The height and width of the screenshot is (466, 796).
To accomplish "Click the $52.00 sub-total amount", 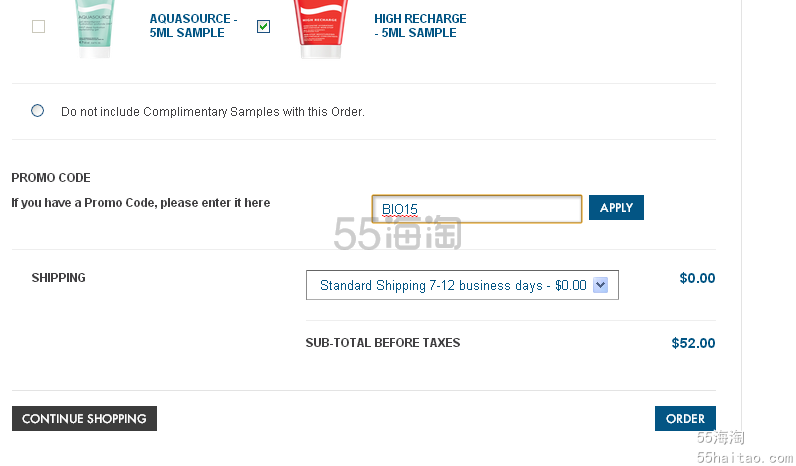I will point(693,343).
